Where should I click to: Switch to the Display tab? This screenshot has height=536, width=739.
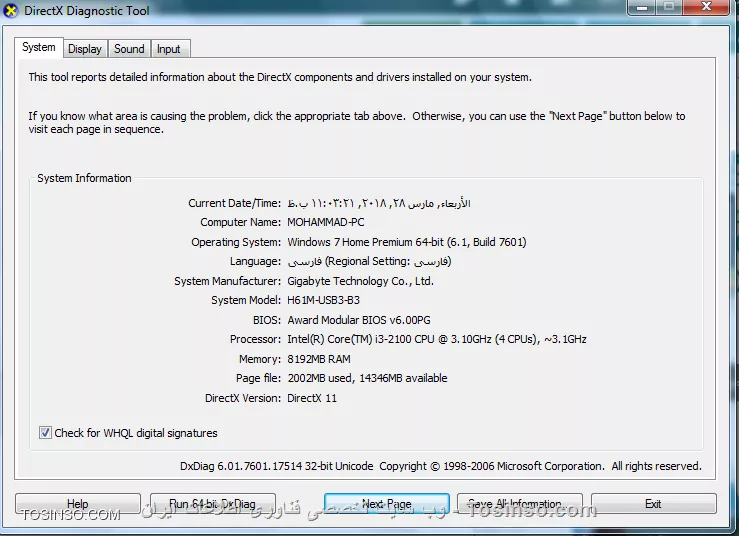coord(85,49)
